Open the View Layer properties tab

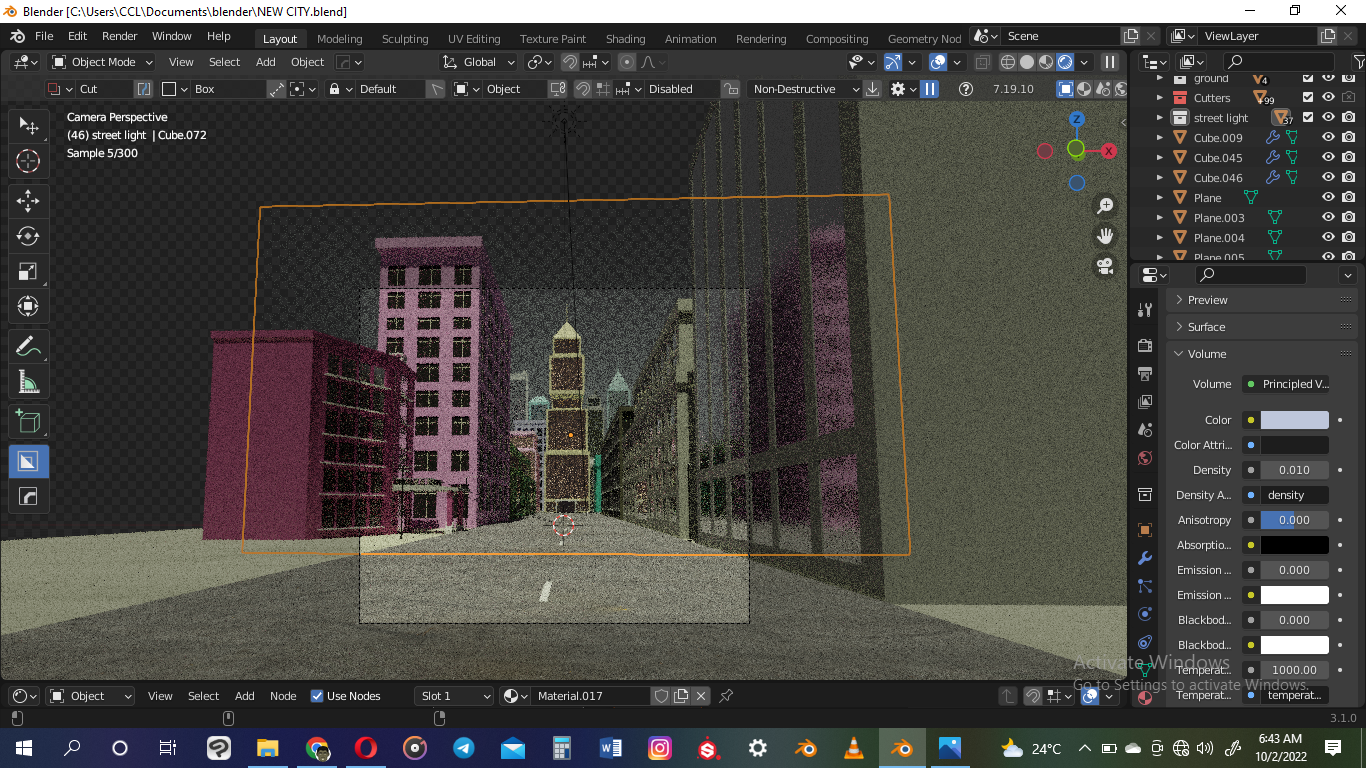tap(1145, 401)
